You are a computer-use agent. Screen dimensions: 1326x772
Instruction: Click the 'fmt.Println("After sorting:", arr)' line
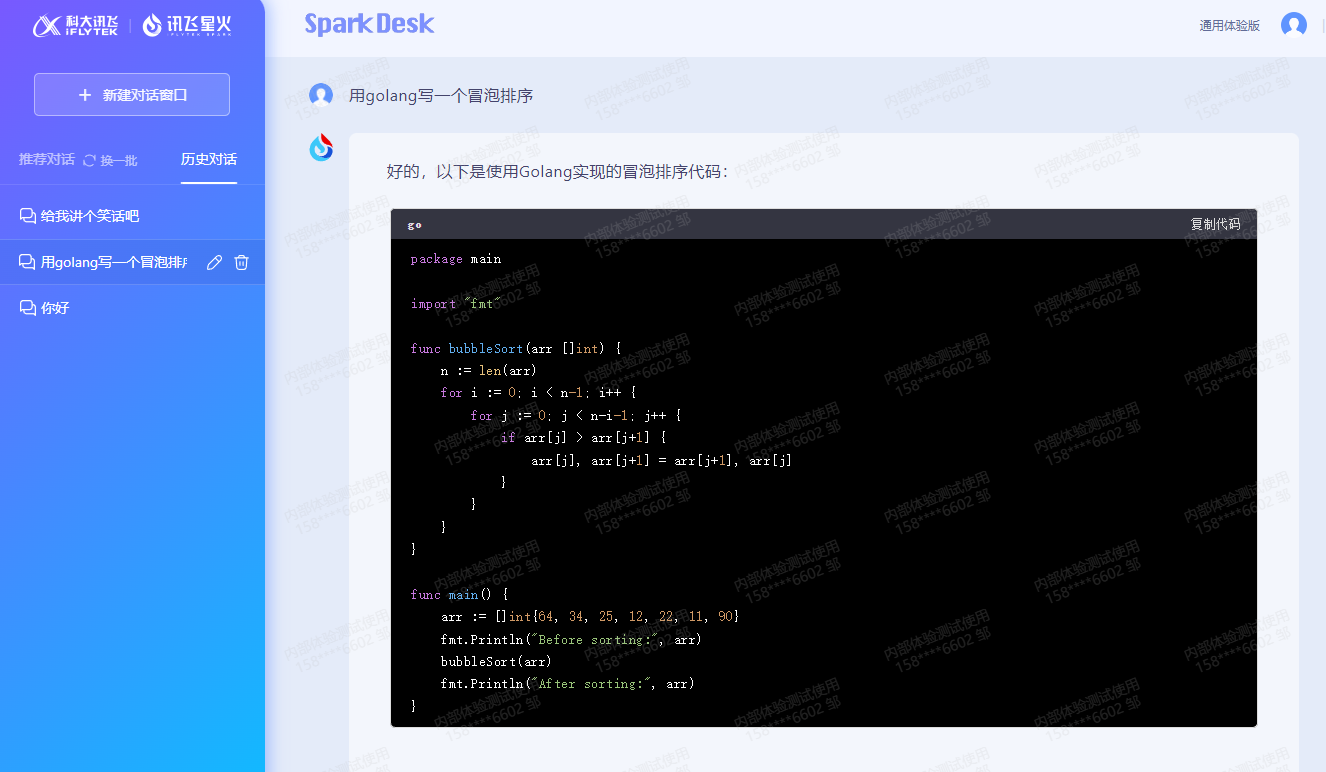pos(567,684)
